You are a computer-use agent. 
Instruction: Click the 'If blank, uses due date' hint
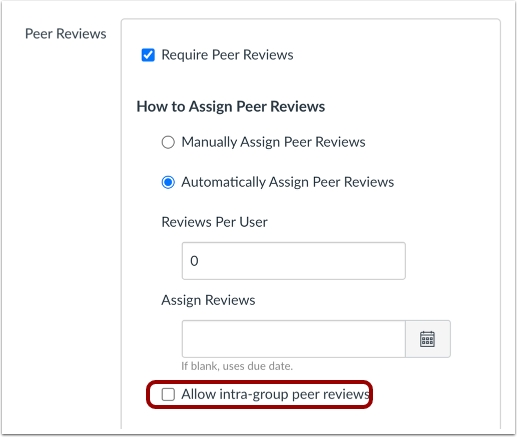(237, 366)
